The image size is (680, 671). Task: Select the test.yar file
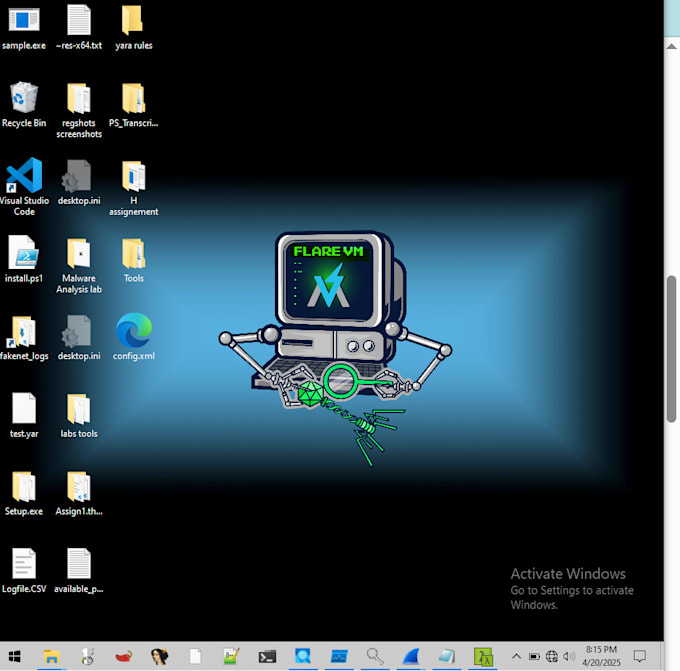(24, 416)
